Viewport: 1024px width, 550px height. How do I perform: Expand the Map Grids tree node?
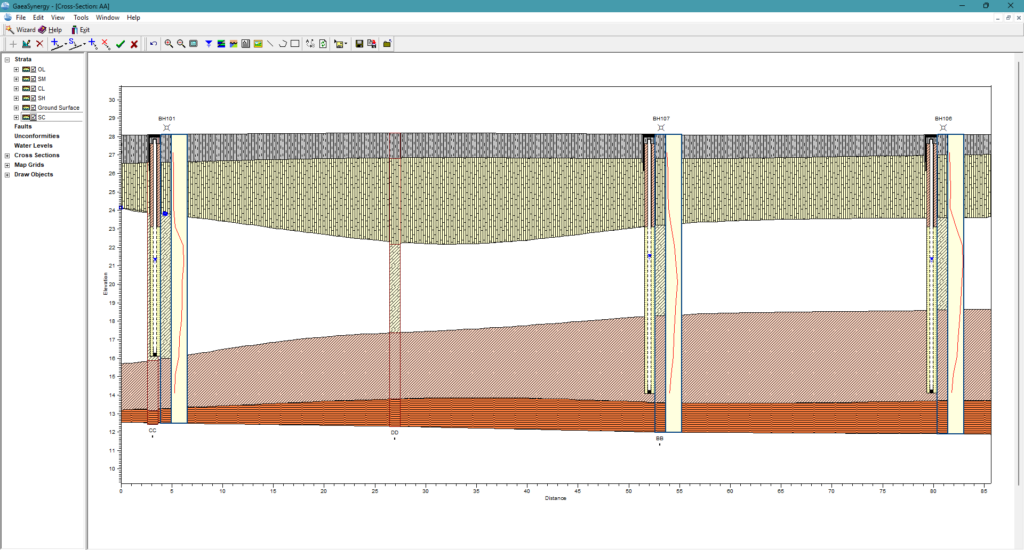tap(8, 165)
